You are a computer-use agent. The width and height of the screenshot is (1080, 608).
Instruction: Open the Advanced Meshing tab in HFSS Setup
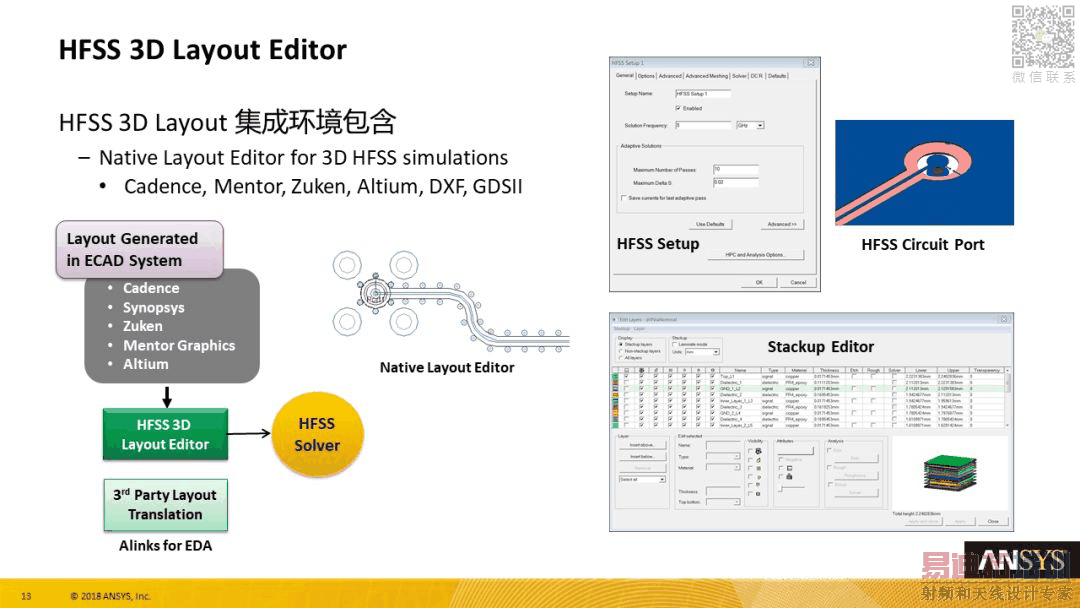click(706, 76)
